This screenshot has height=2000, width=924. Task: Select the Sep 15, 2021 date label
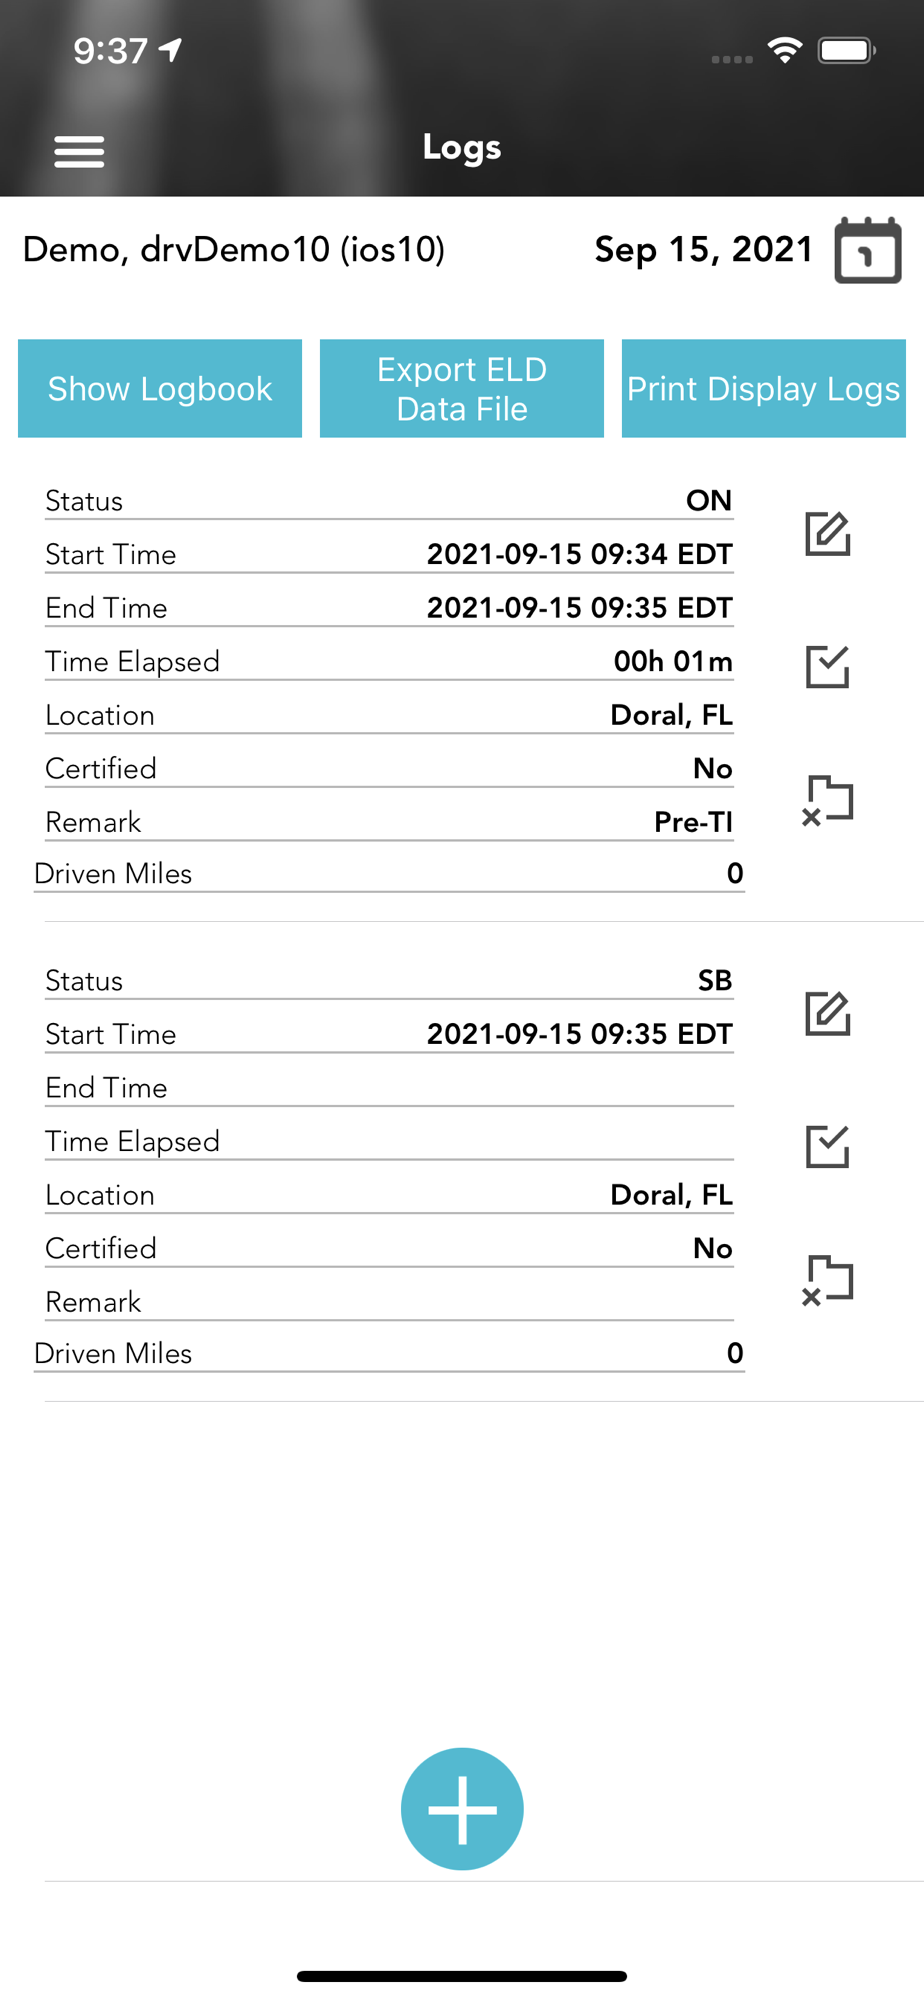click(703, 249)
